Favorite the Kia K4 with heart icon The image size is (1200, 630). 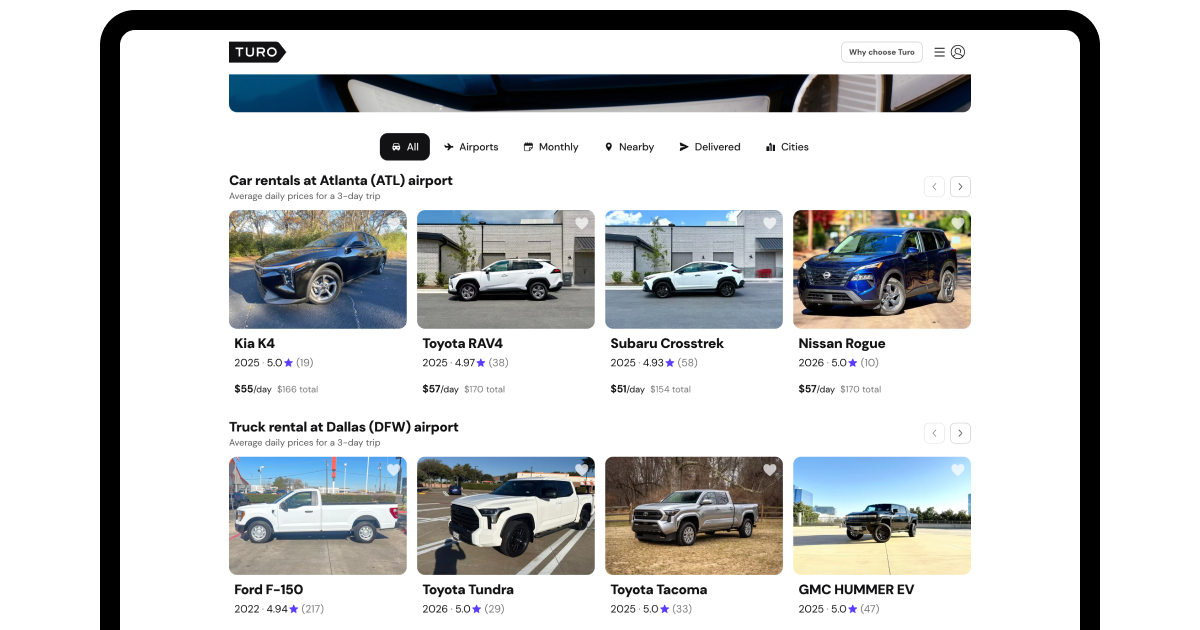[393, 224]
